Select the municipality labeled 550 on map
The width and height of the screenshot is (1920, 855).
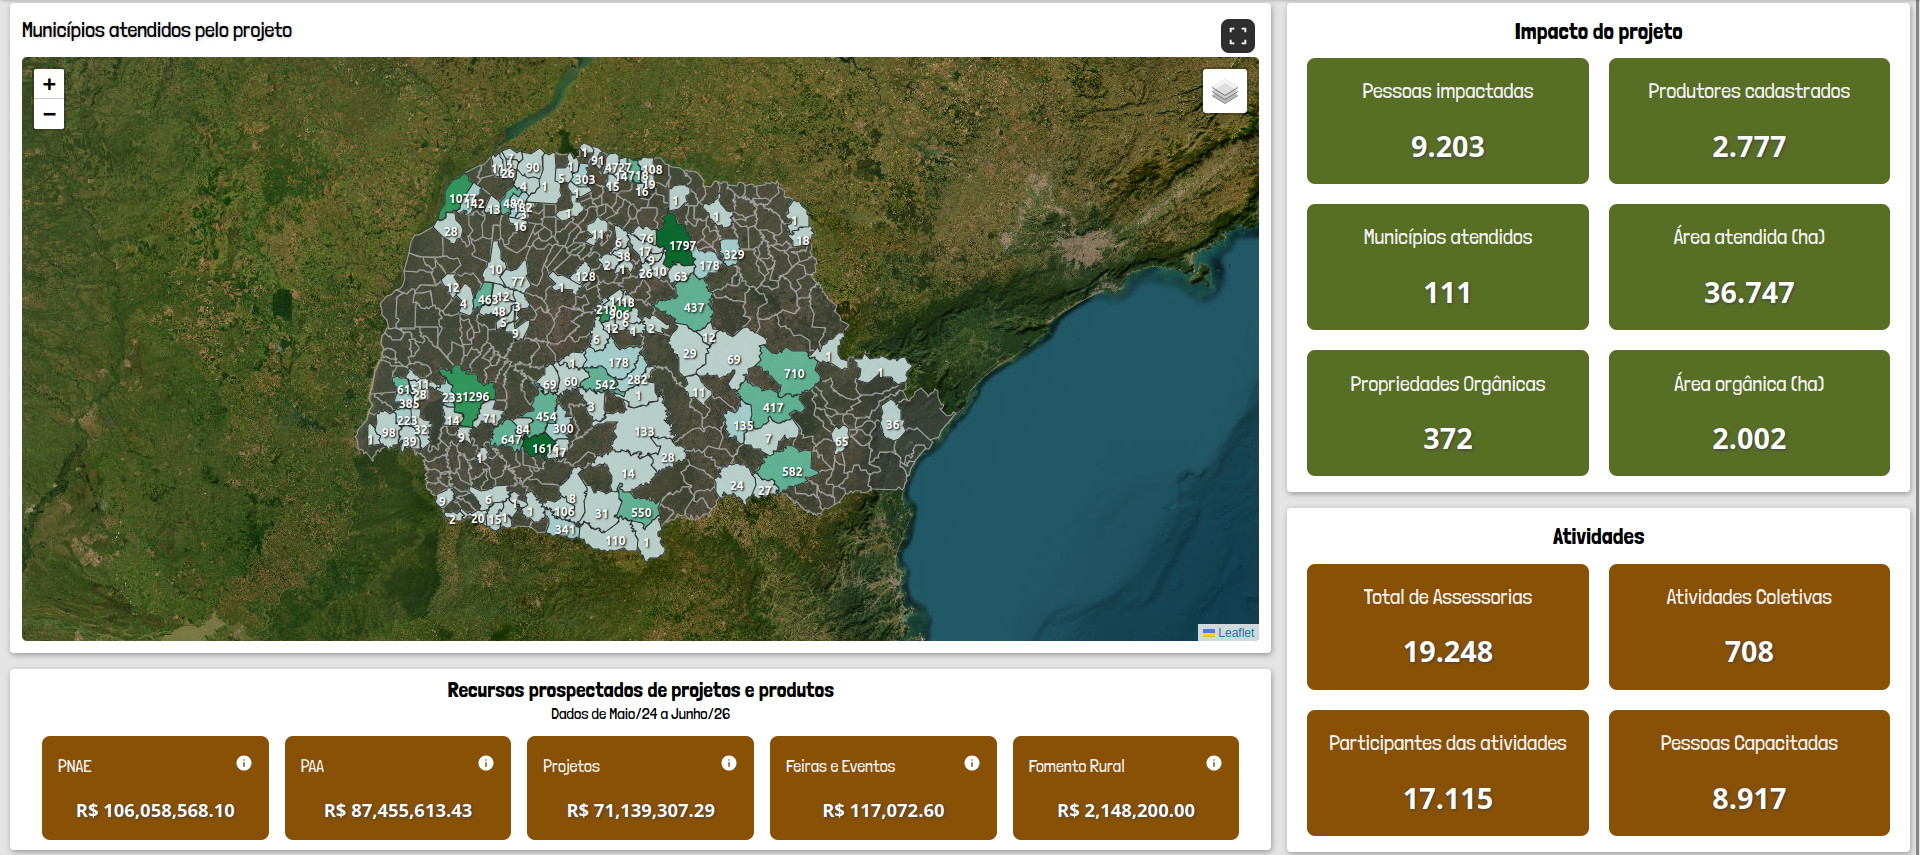coord(639,510)
